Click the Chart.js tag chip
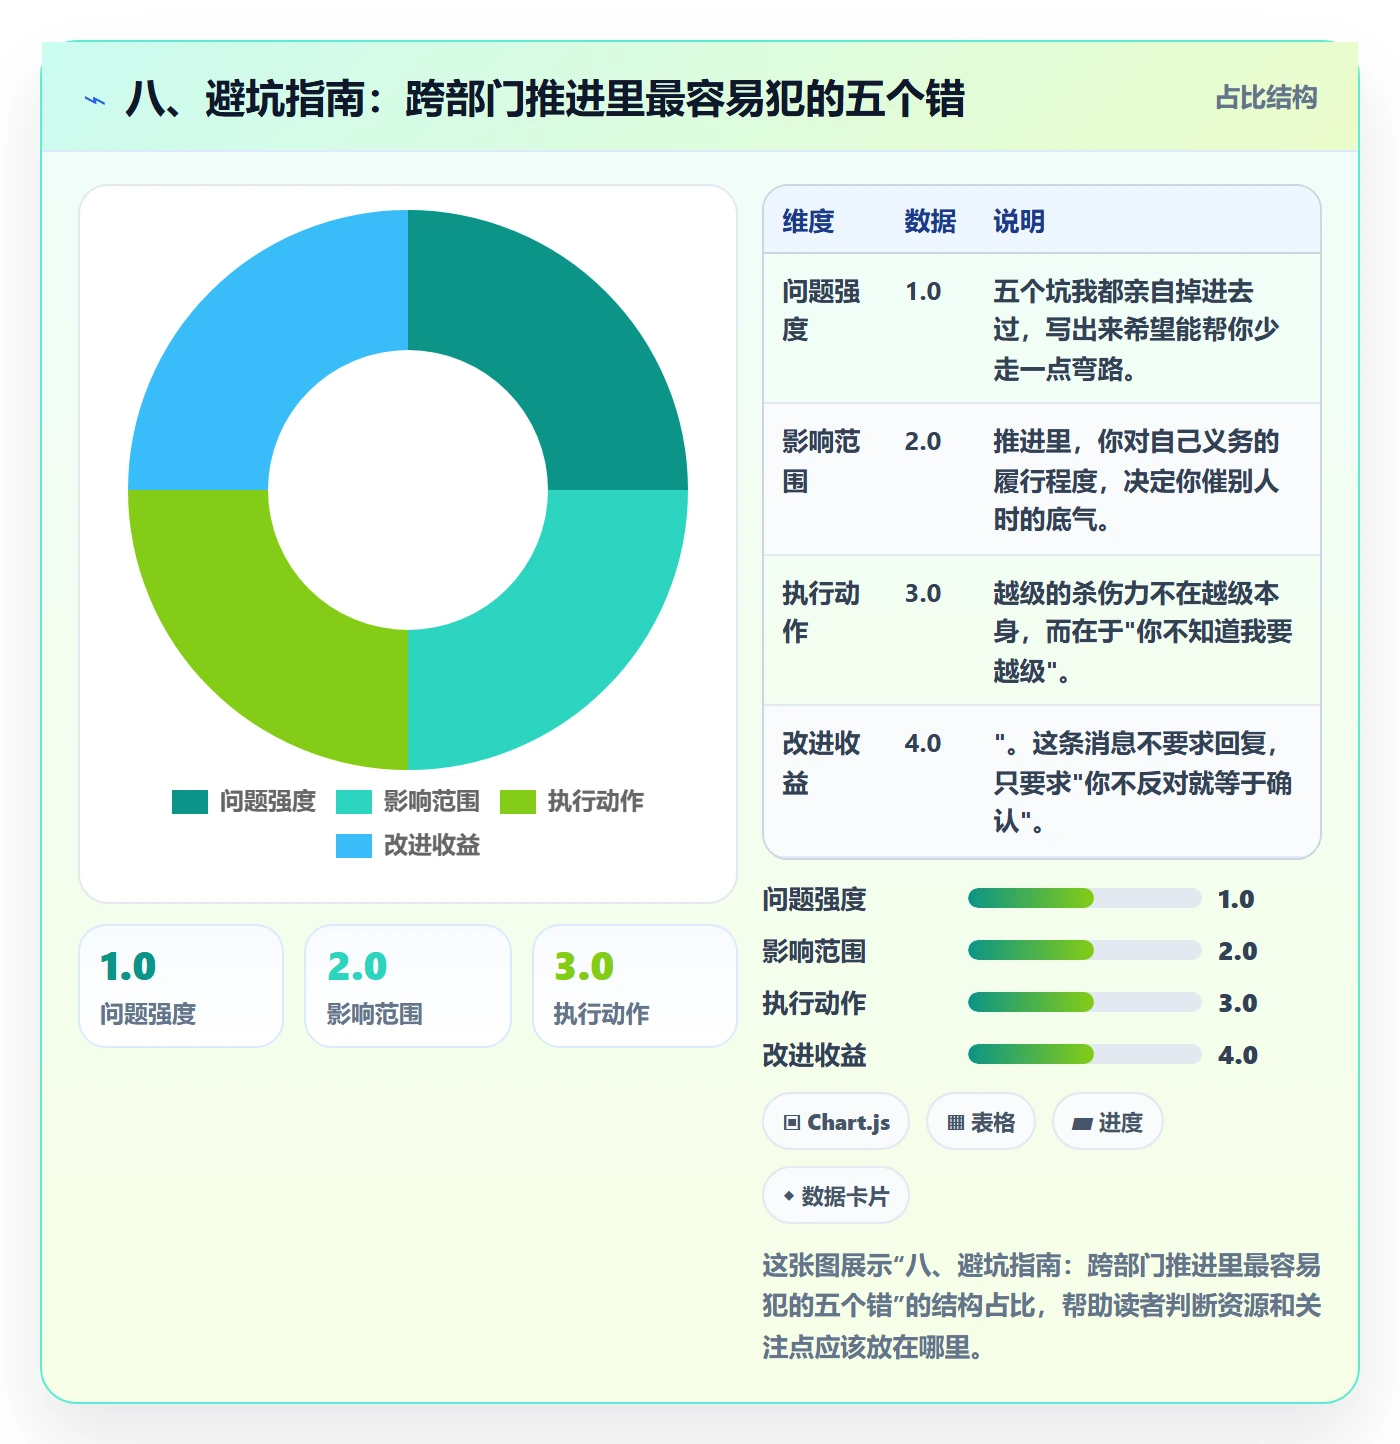Viewport: 1400px width, 1444px height. point(836,1122)
